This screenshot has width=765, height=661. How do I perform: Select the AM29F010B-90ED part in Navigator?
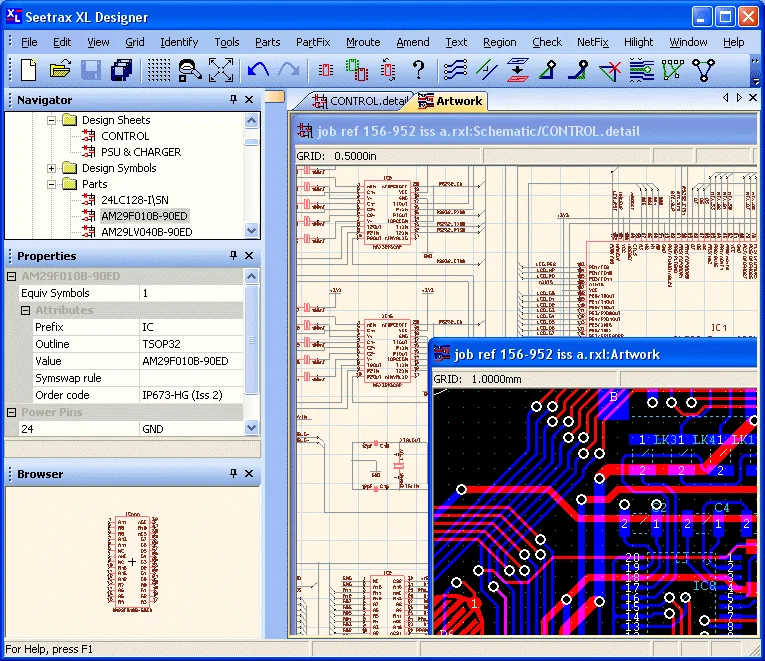click(x=144, y=216)
